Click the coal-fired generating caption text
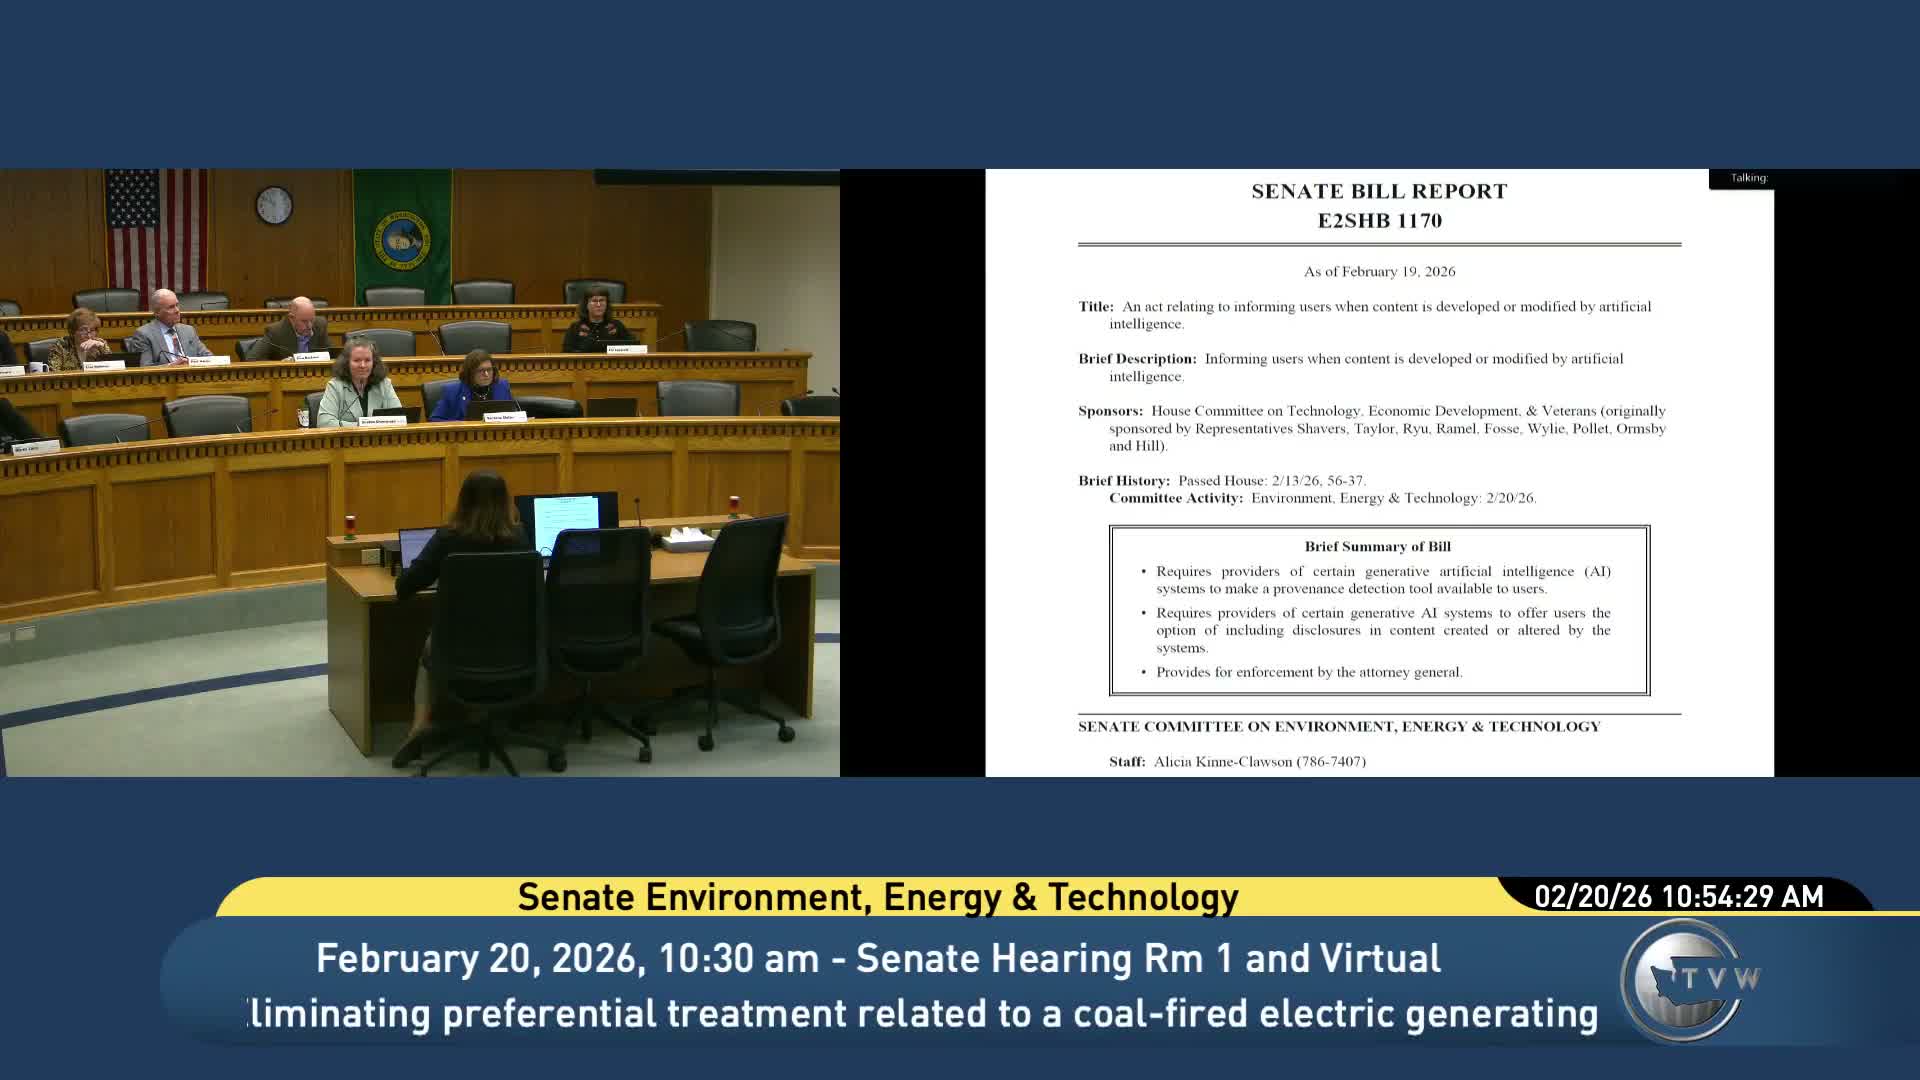 (x=920, y=1012)
